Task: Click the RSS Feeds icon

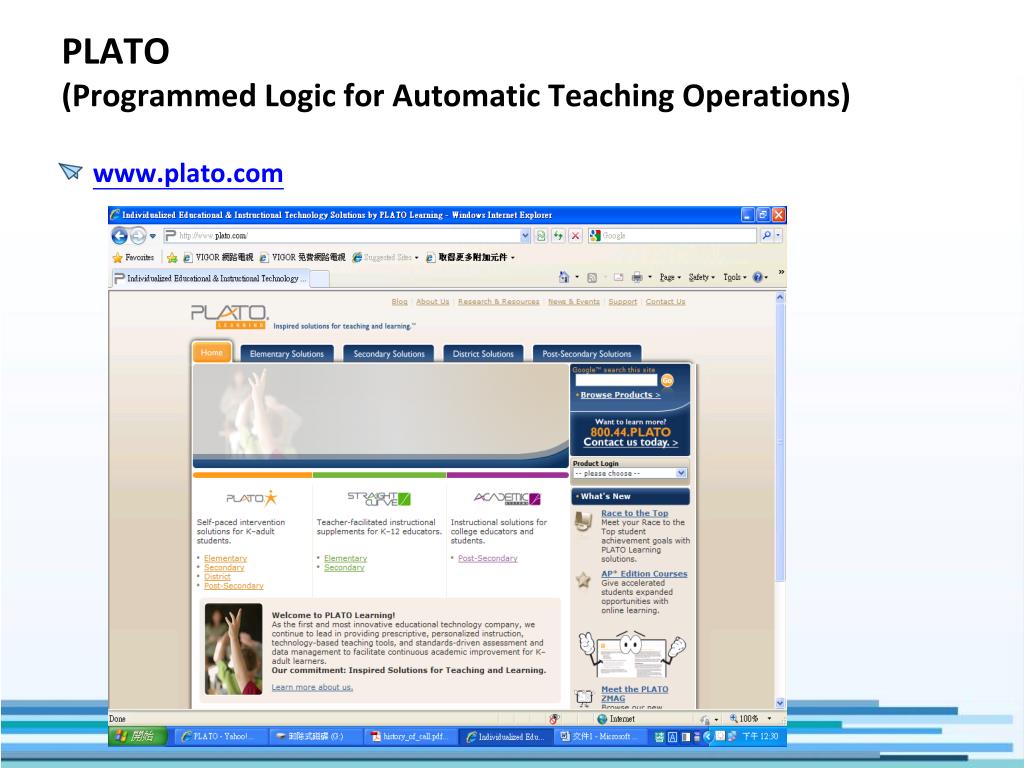Action: 592,278
